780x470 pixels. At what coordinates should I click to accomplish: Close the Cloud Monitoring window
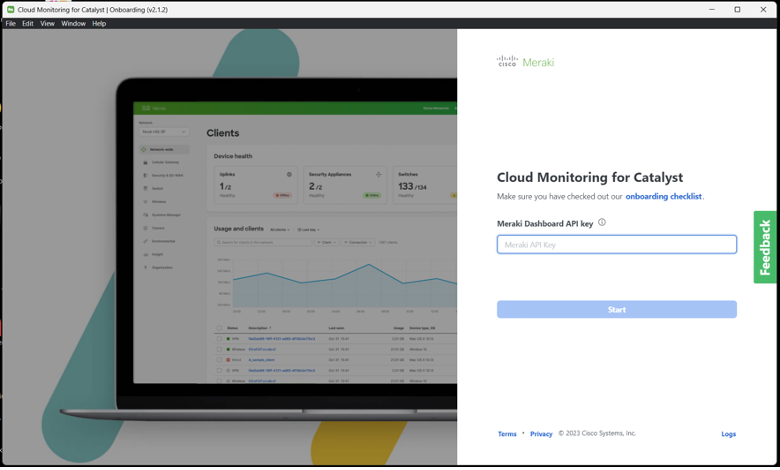click(x=763, y=9)
